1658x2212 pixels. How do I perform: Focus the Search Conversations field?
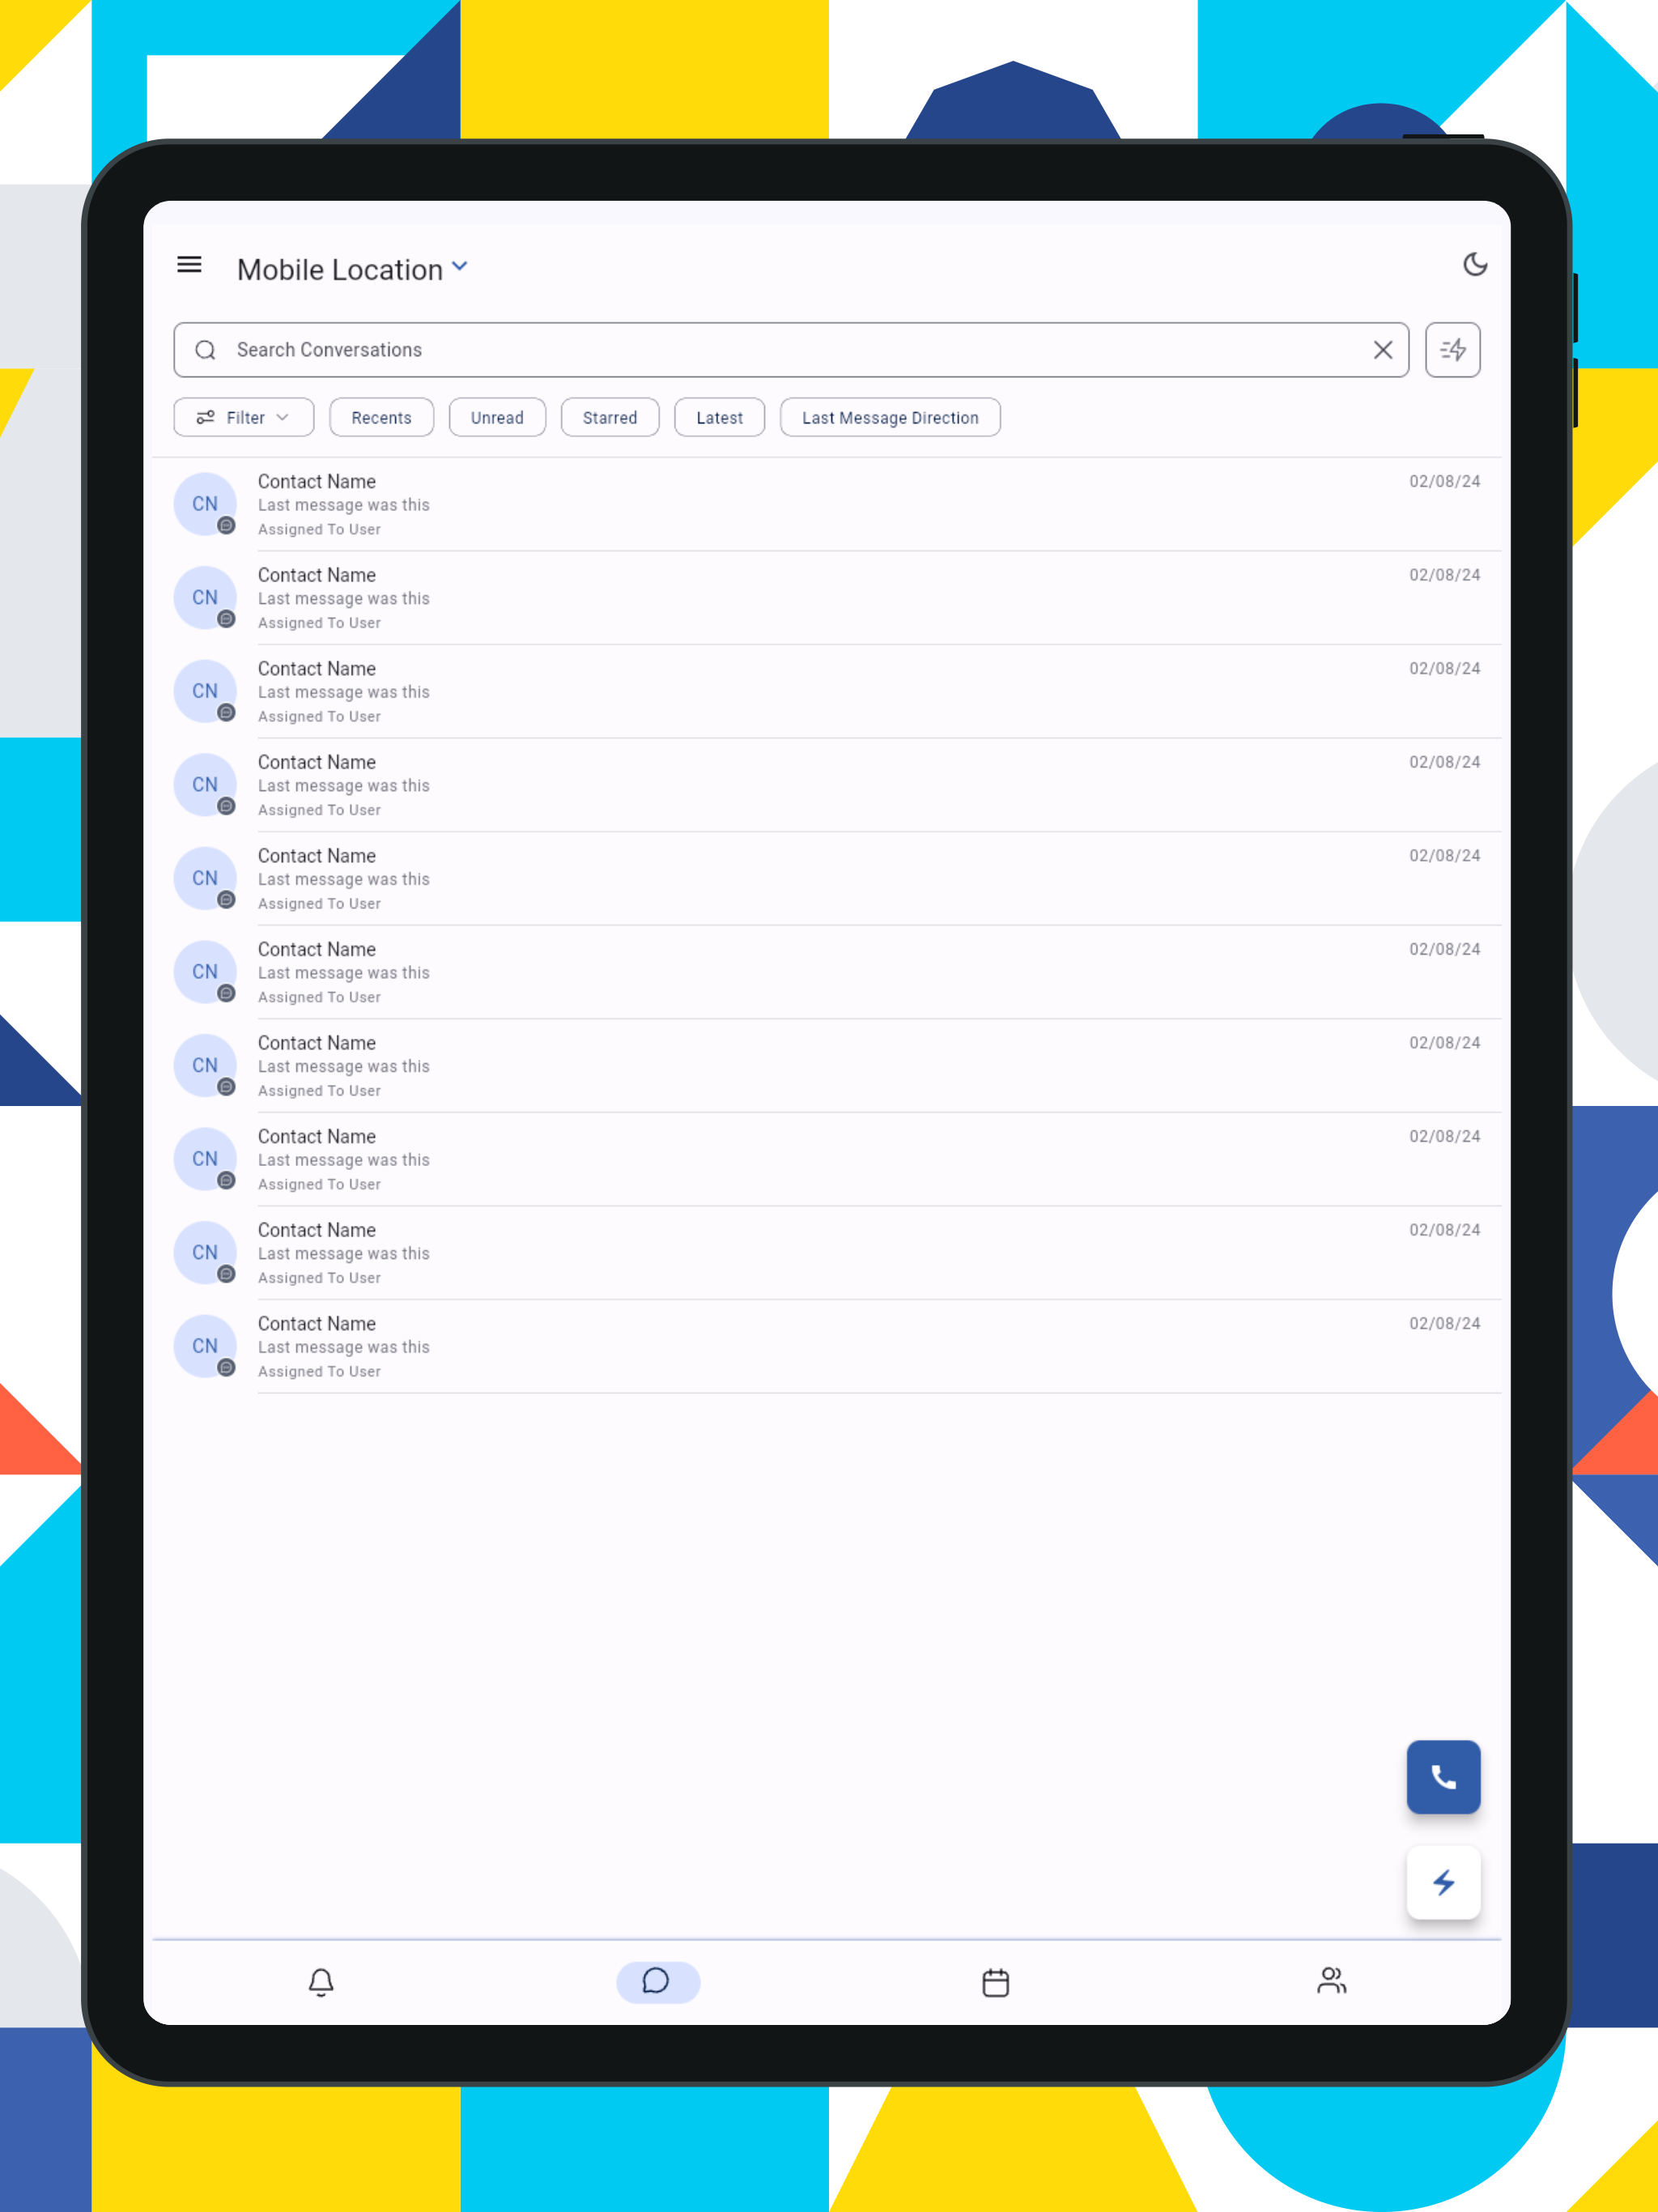coord(791,350)
